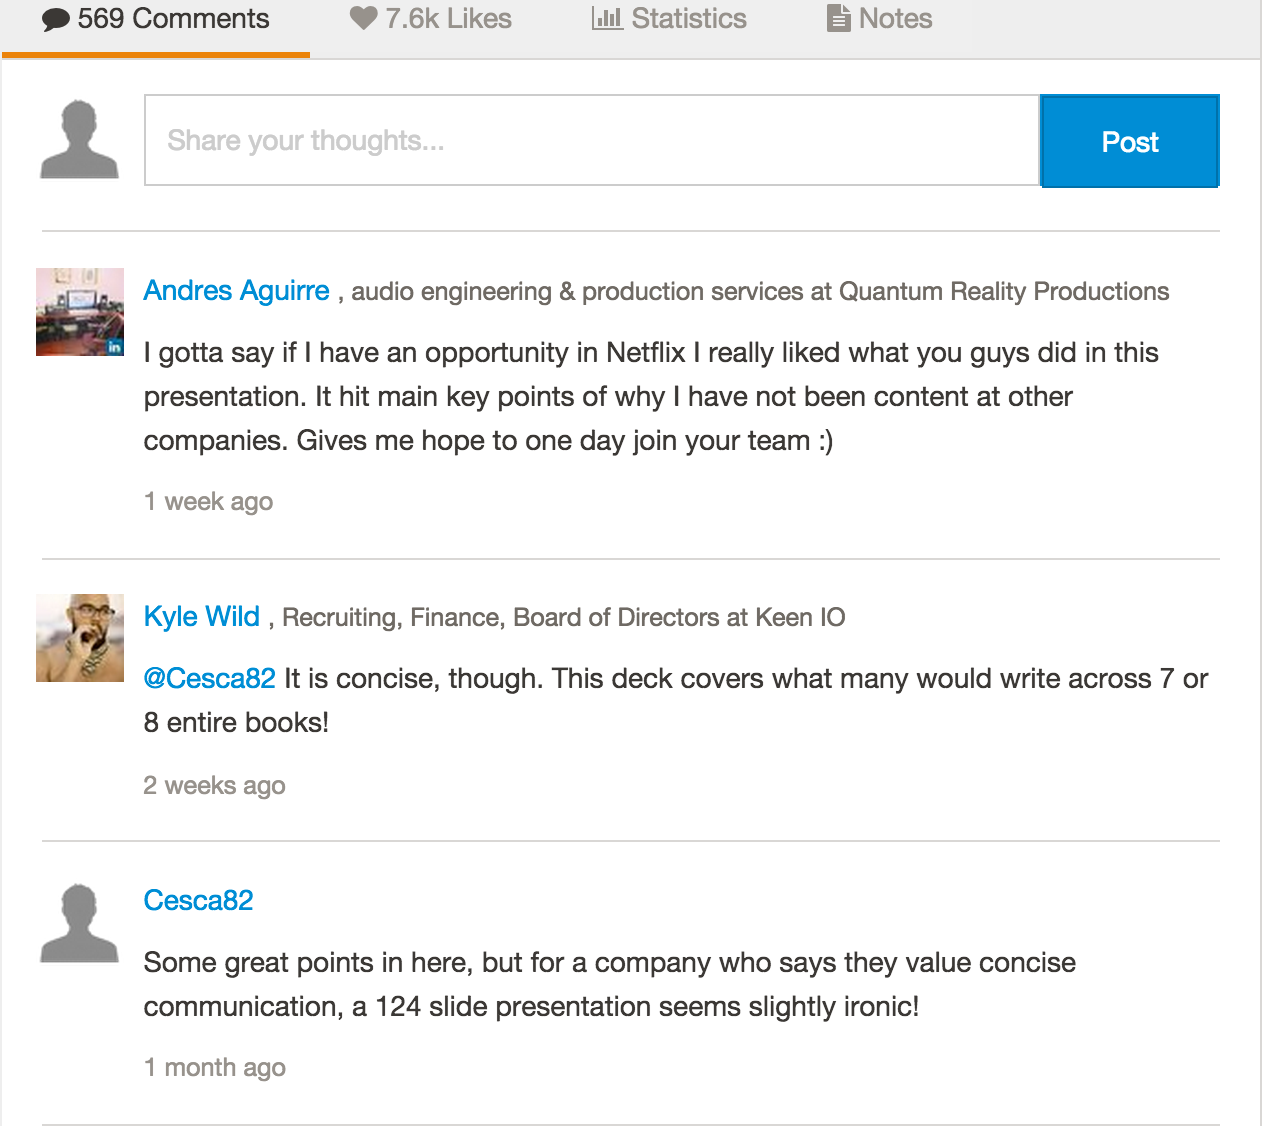Switch to the 7.6k Likes tab
The image size is (1262, 1126).
pyautogui.click(x=430, y=19)
